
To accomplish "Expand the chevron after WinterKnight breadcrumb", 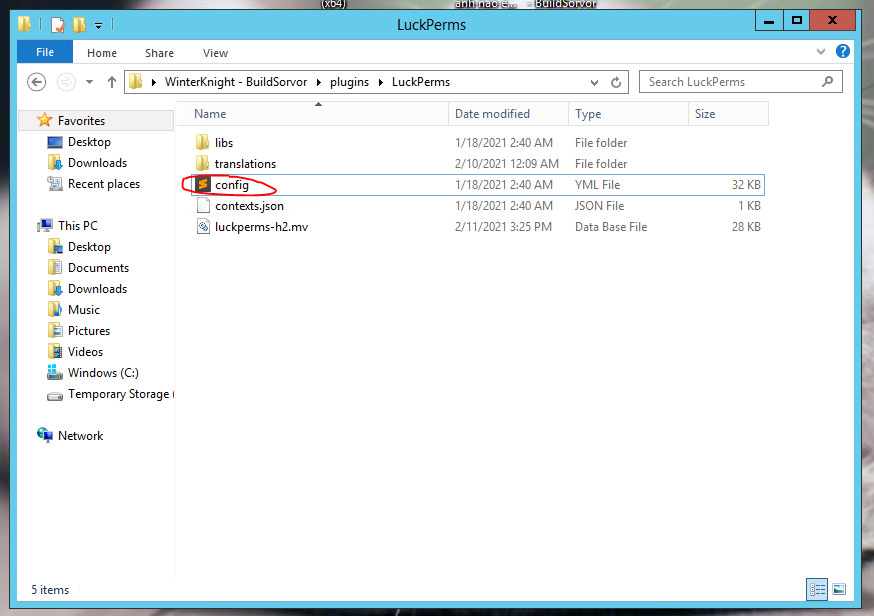I will tap(319, 83).
